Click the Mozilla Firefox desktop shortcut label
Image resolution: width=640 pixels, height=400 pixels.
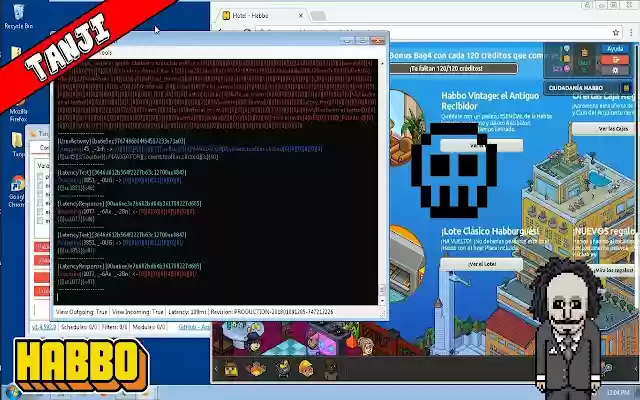18,115
